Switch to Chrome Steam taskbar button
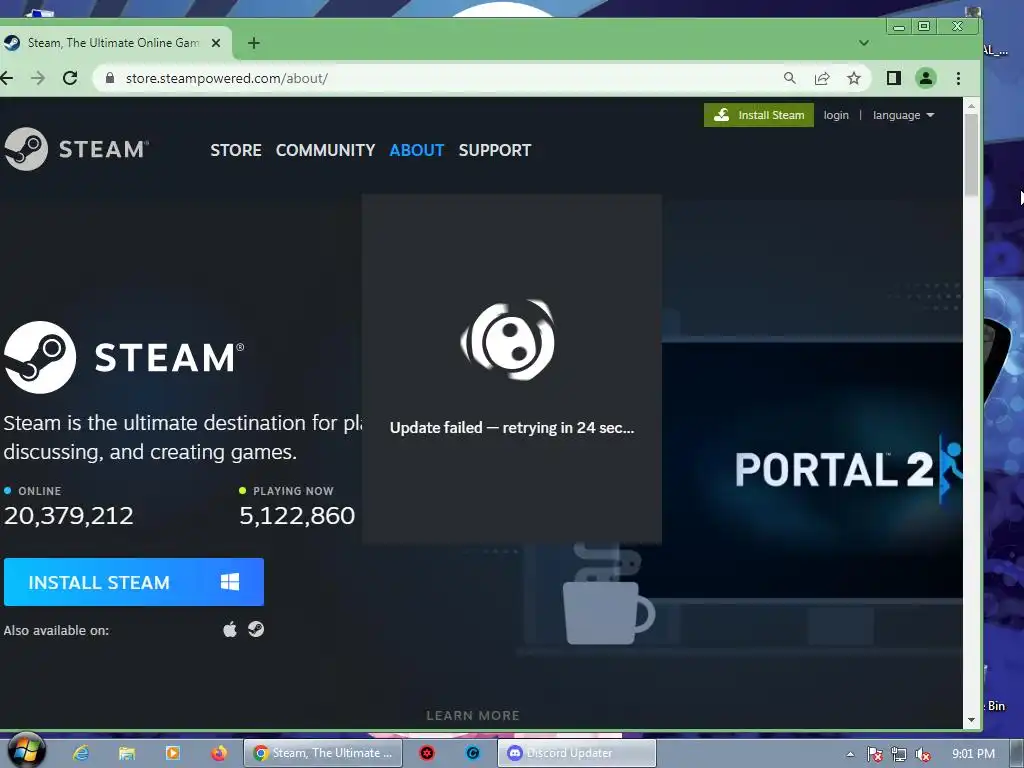This screenshot has height=768, width=1024. 323,753
